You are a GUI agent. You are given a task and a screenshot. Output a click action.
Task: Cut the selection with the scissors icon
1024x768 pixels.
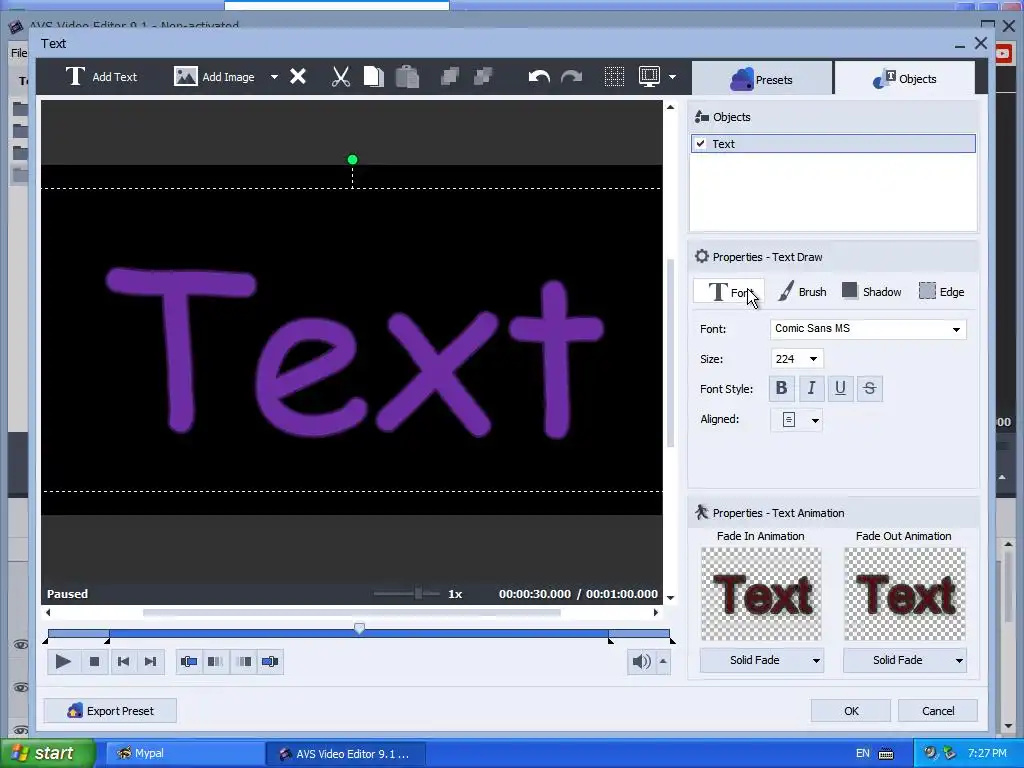click(x=340, y=77)
